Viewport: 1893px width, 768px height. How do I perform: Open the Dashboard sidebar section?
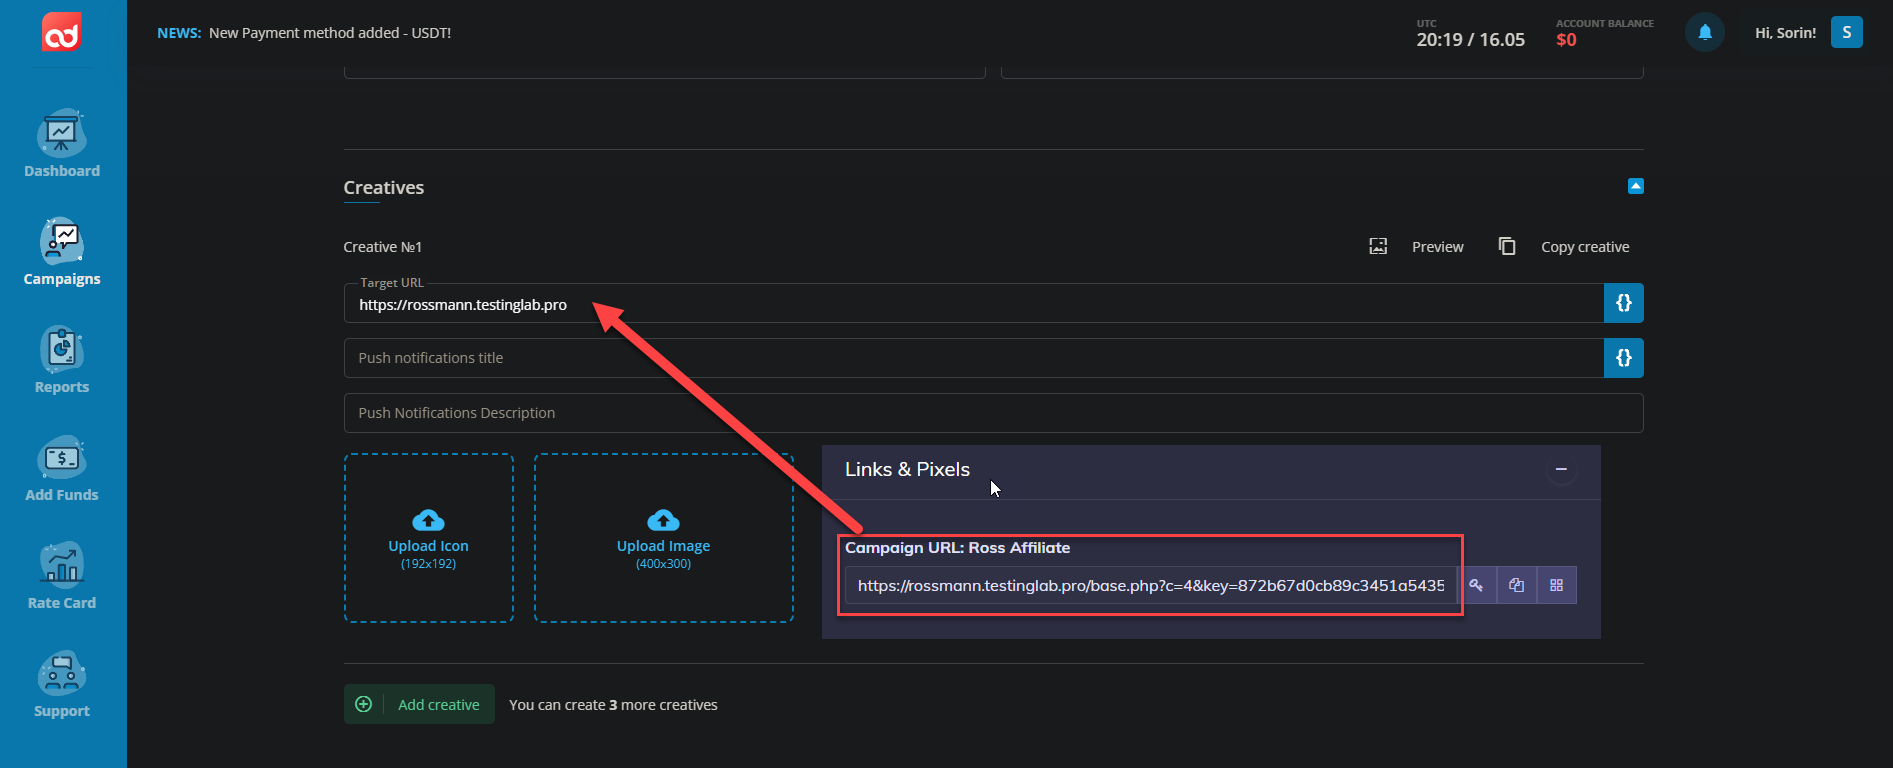(x=62, y=145)
